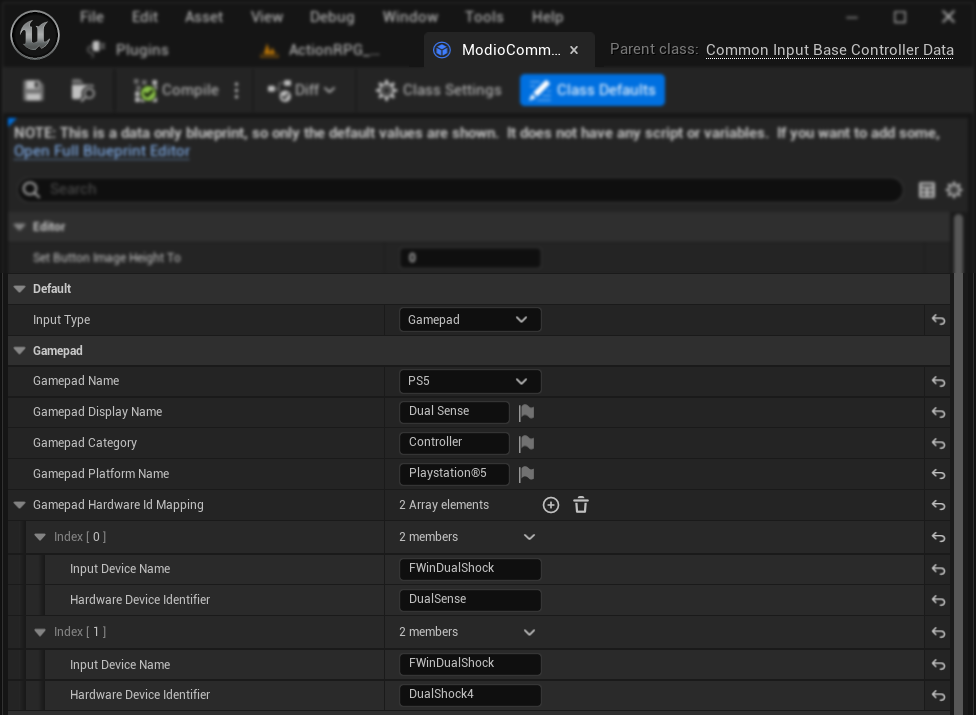Save the current asset with disk icon
The height and width of the screenshot is (715, 976).
tap(33, 90)
